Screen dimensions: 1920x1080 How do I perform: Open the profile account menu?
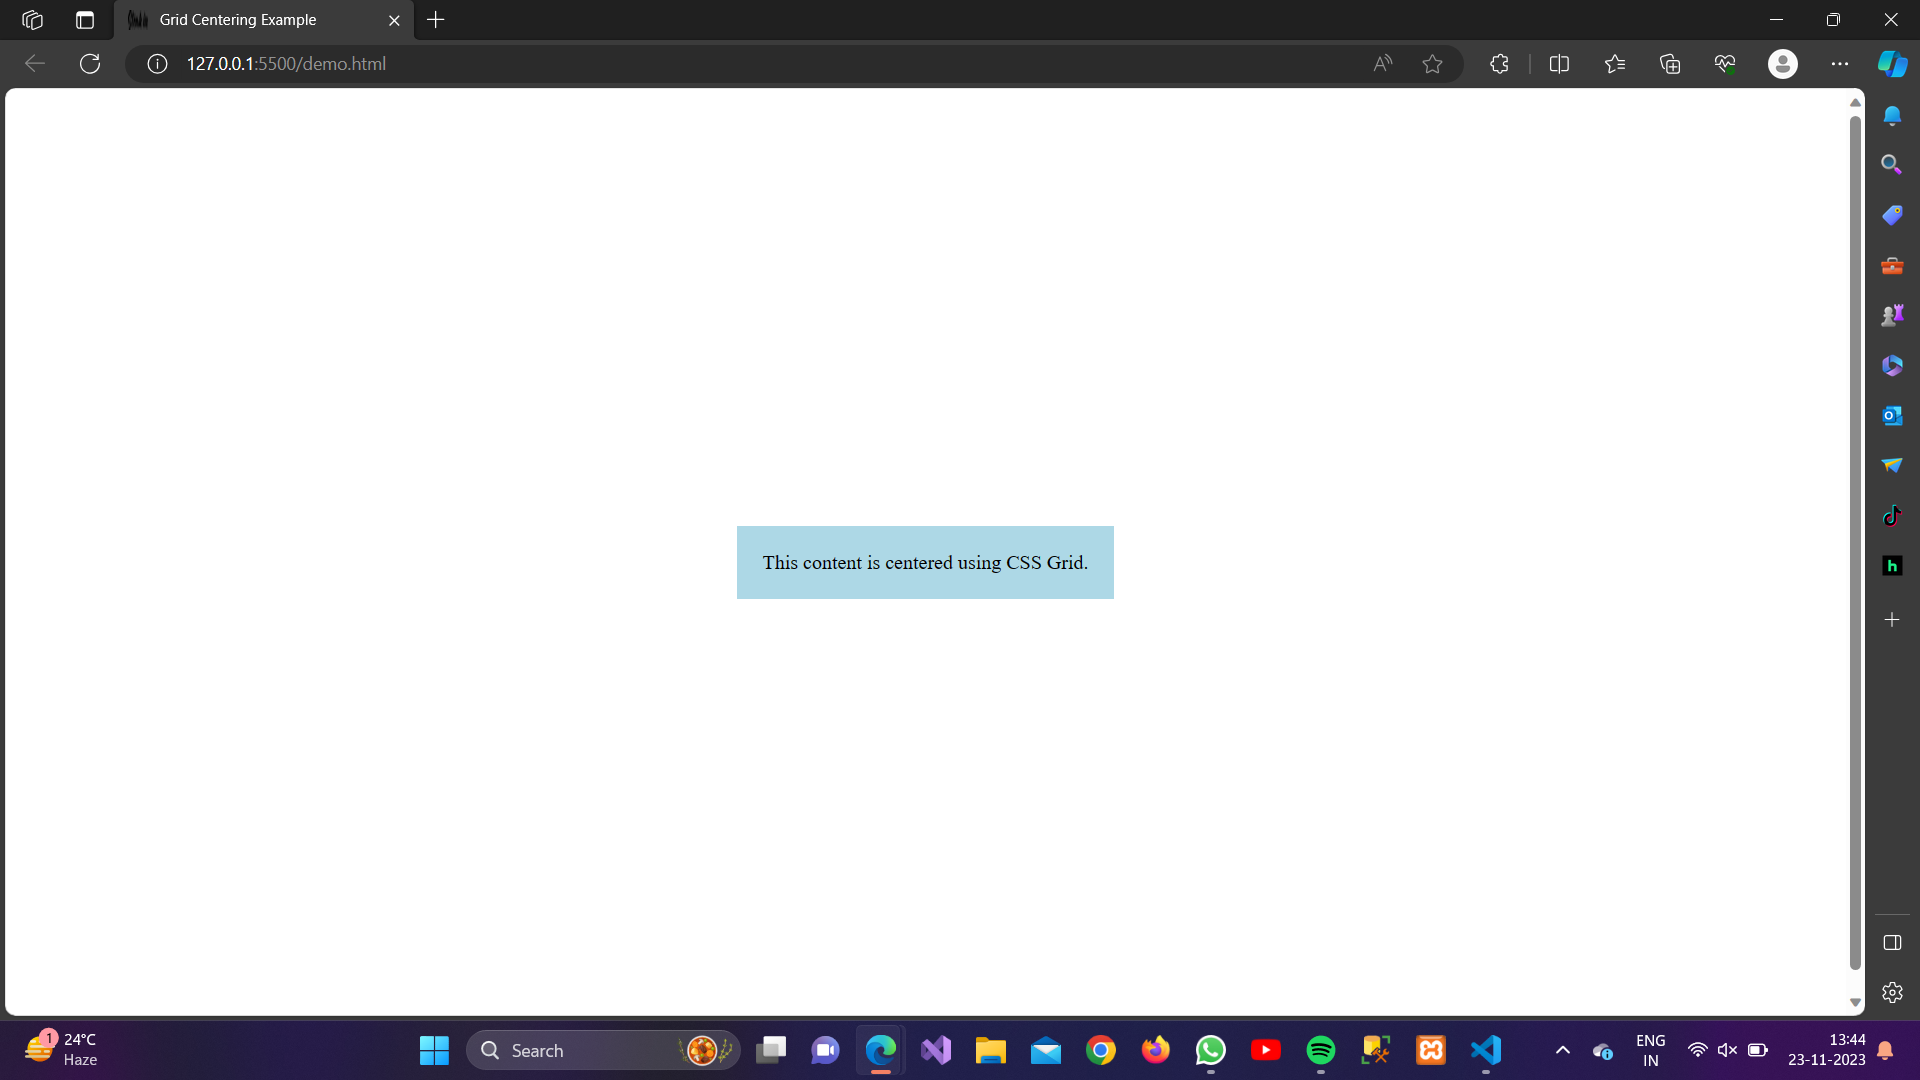point(1782,64)
